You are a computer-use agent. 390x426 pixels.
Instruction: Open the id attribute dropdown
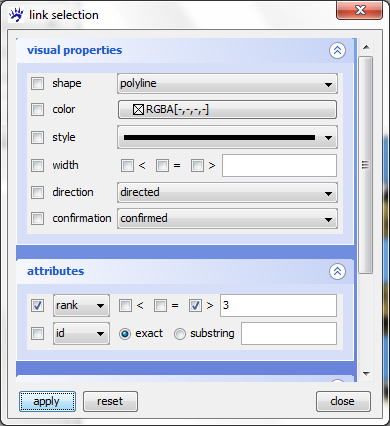(x=81, y=333)
